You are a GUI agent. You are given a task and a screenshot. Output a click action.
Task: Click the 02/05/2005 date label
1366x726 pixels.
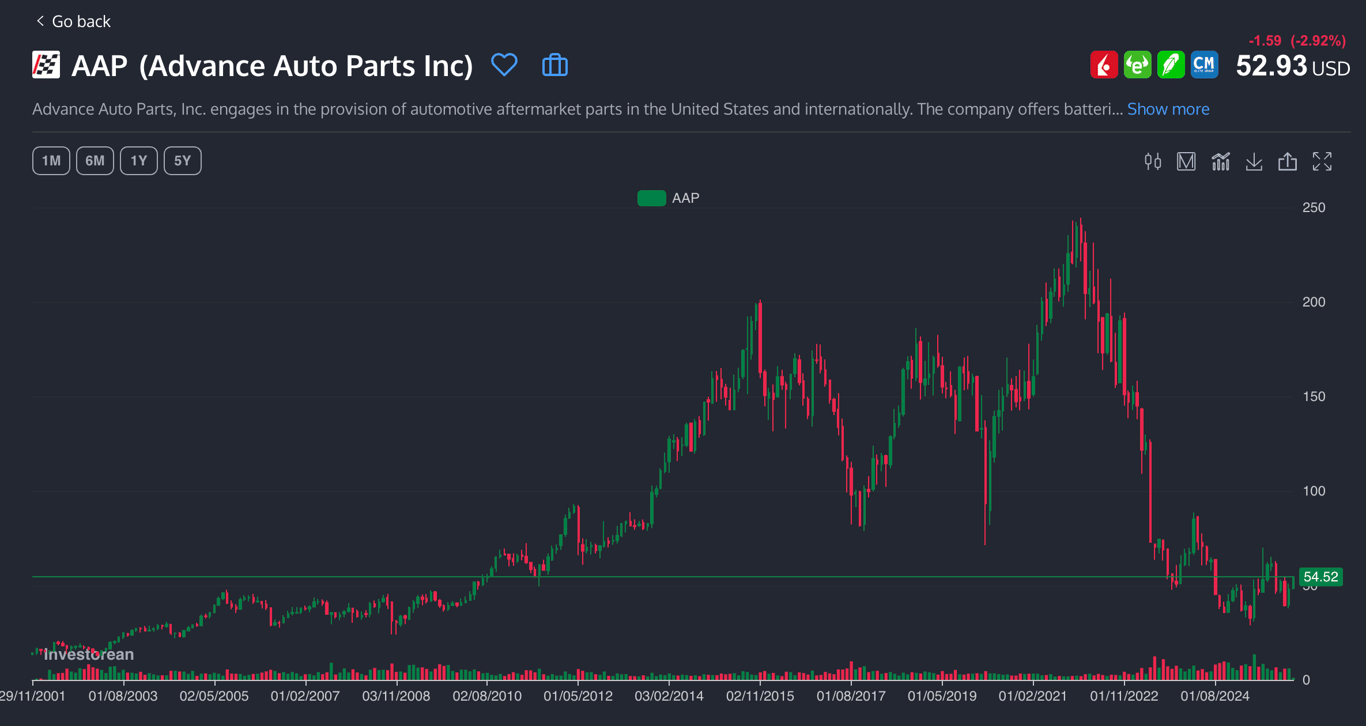point(214,696)
